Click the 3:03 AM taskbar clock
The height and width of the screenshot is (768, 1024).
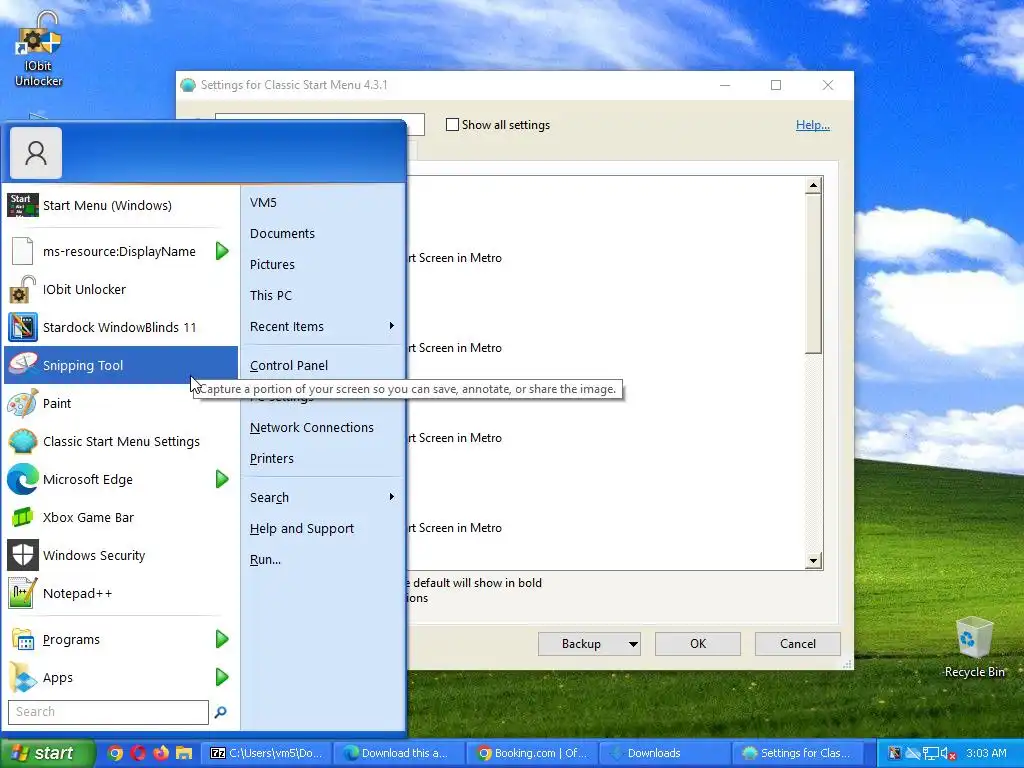pos(986,753)
